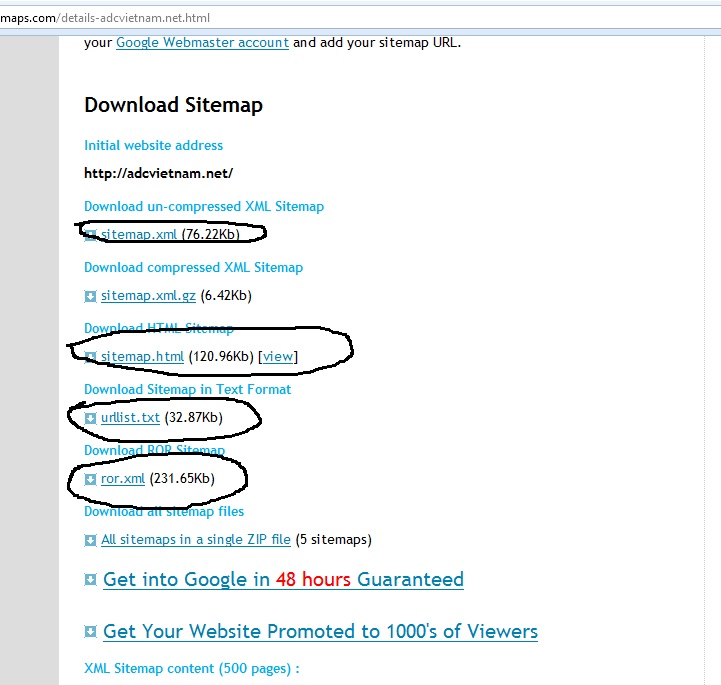The height and width of the screenshot is (685, 721).
Task: Click arrow icon beside All sitemaps ZIP
Action: [x=90, y=540]
